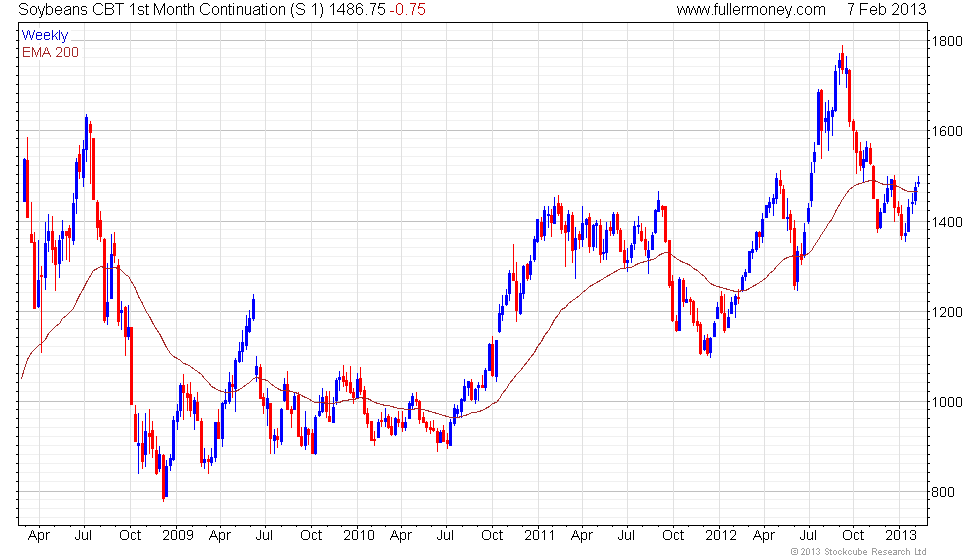Viewport: 980px width, 560px height.
Task: Click the 2011 year label on time axis
Action: click(x=539, y=535)
